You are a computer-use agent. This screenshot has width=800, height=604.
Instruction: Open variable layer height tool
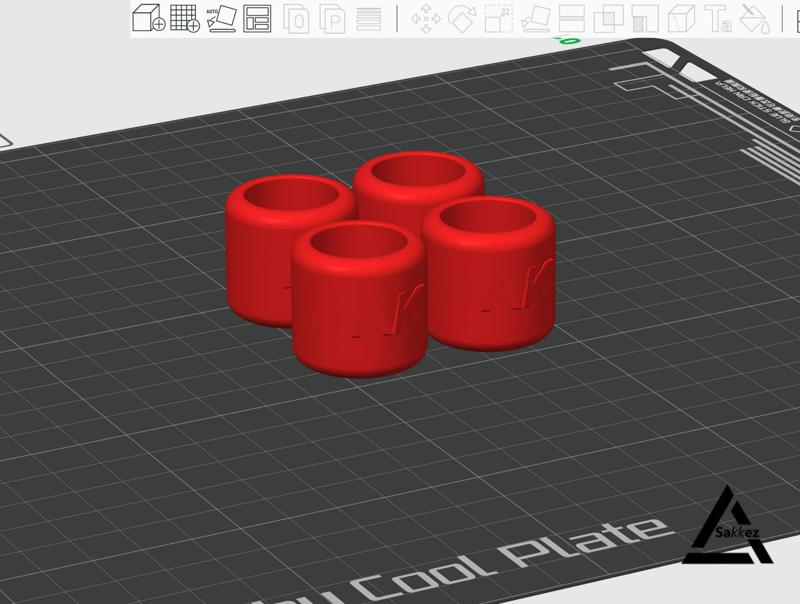[368, 19]
